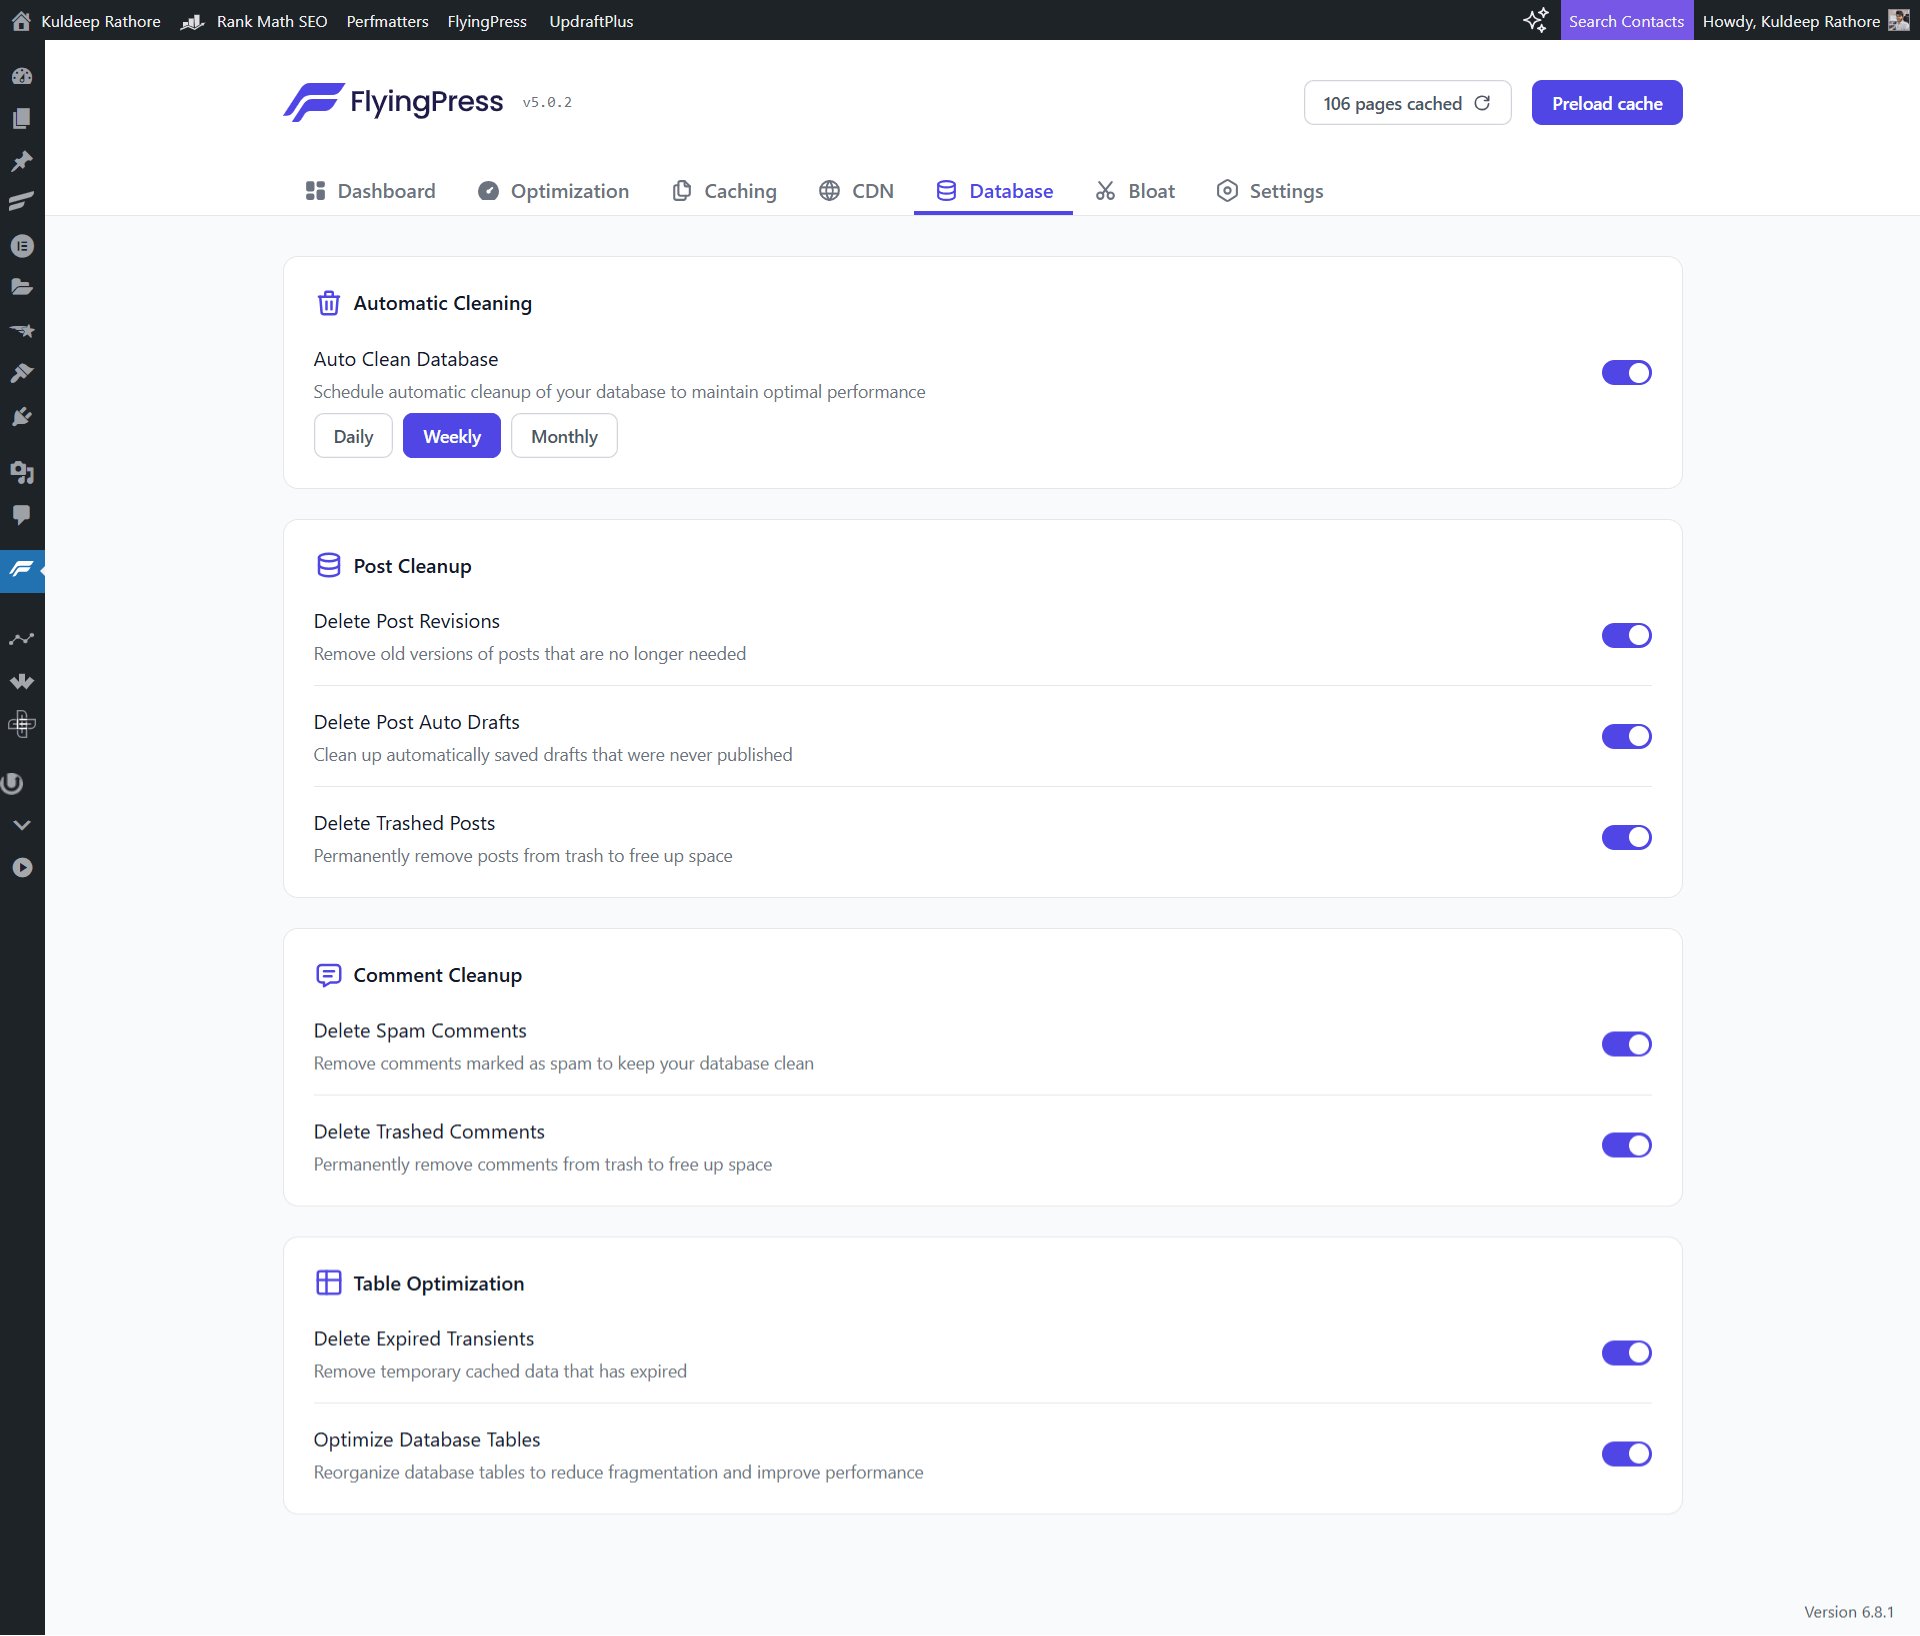Select Weekly cleanup schedule
Image resolution: width=1920 pixels, height=1636 pixels.
(452, 436)
